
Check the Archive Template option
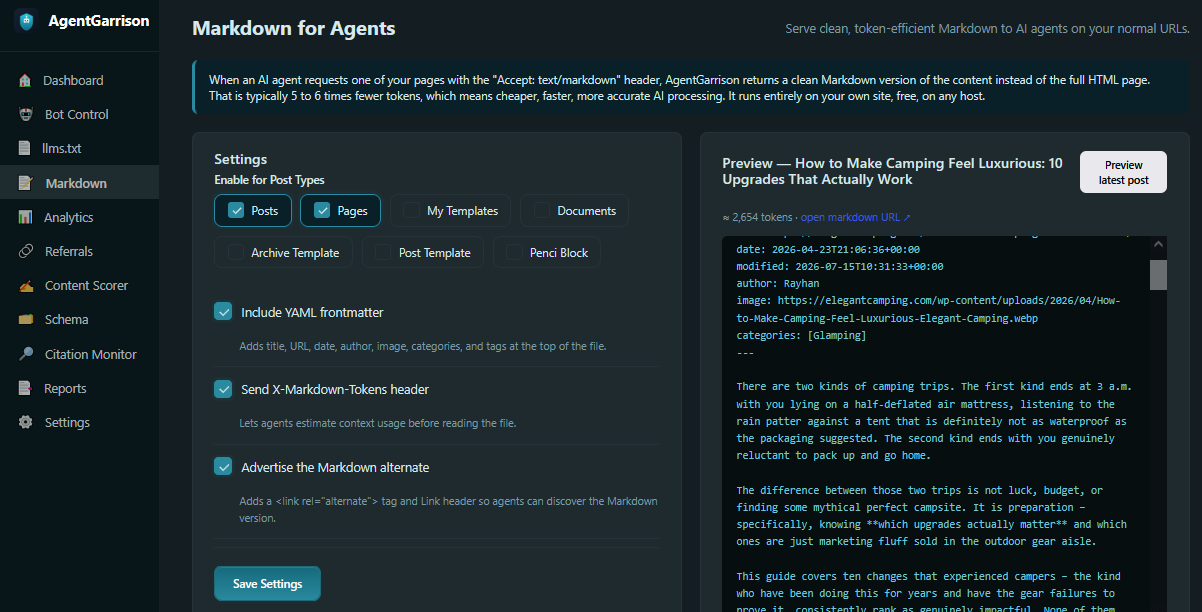pos(236,252)
